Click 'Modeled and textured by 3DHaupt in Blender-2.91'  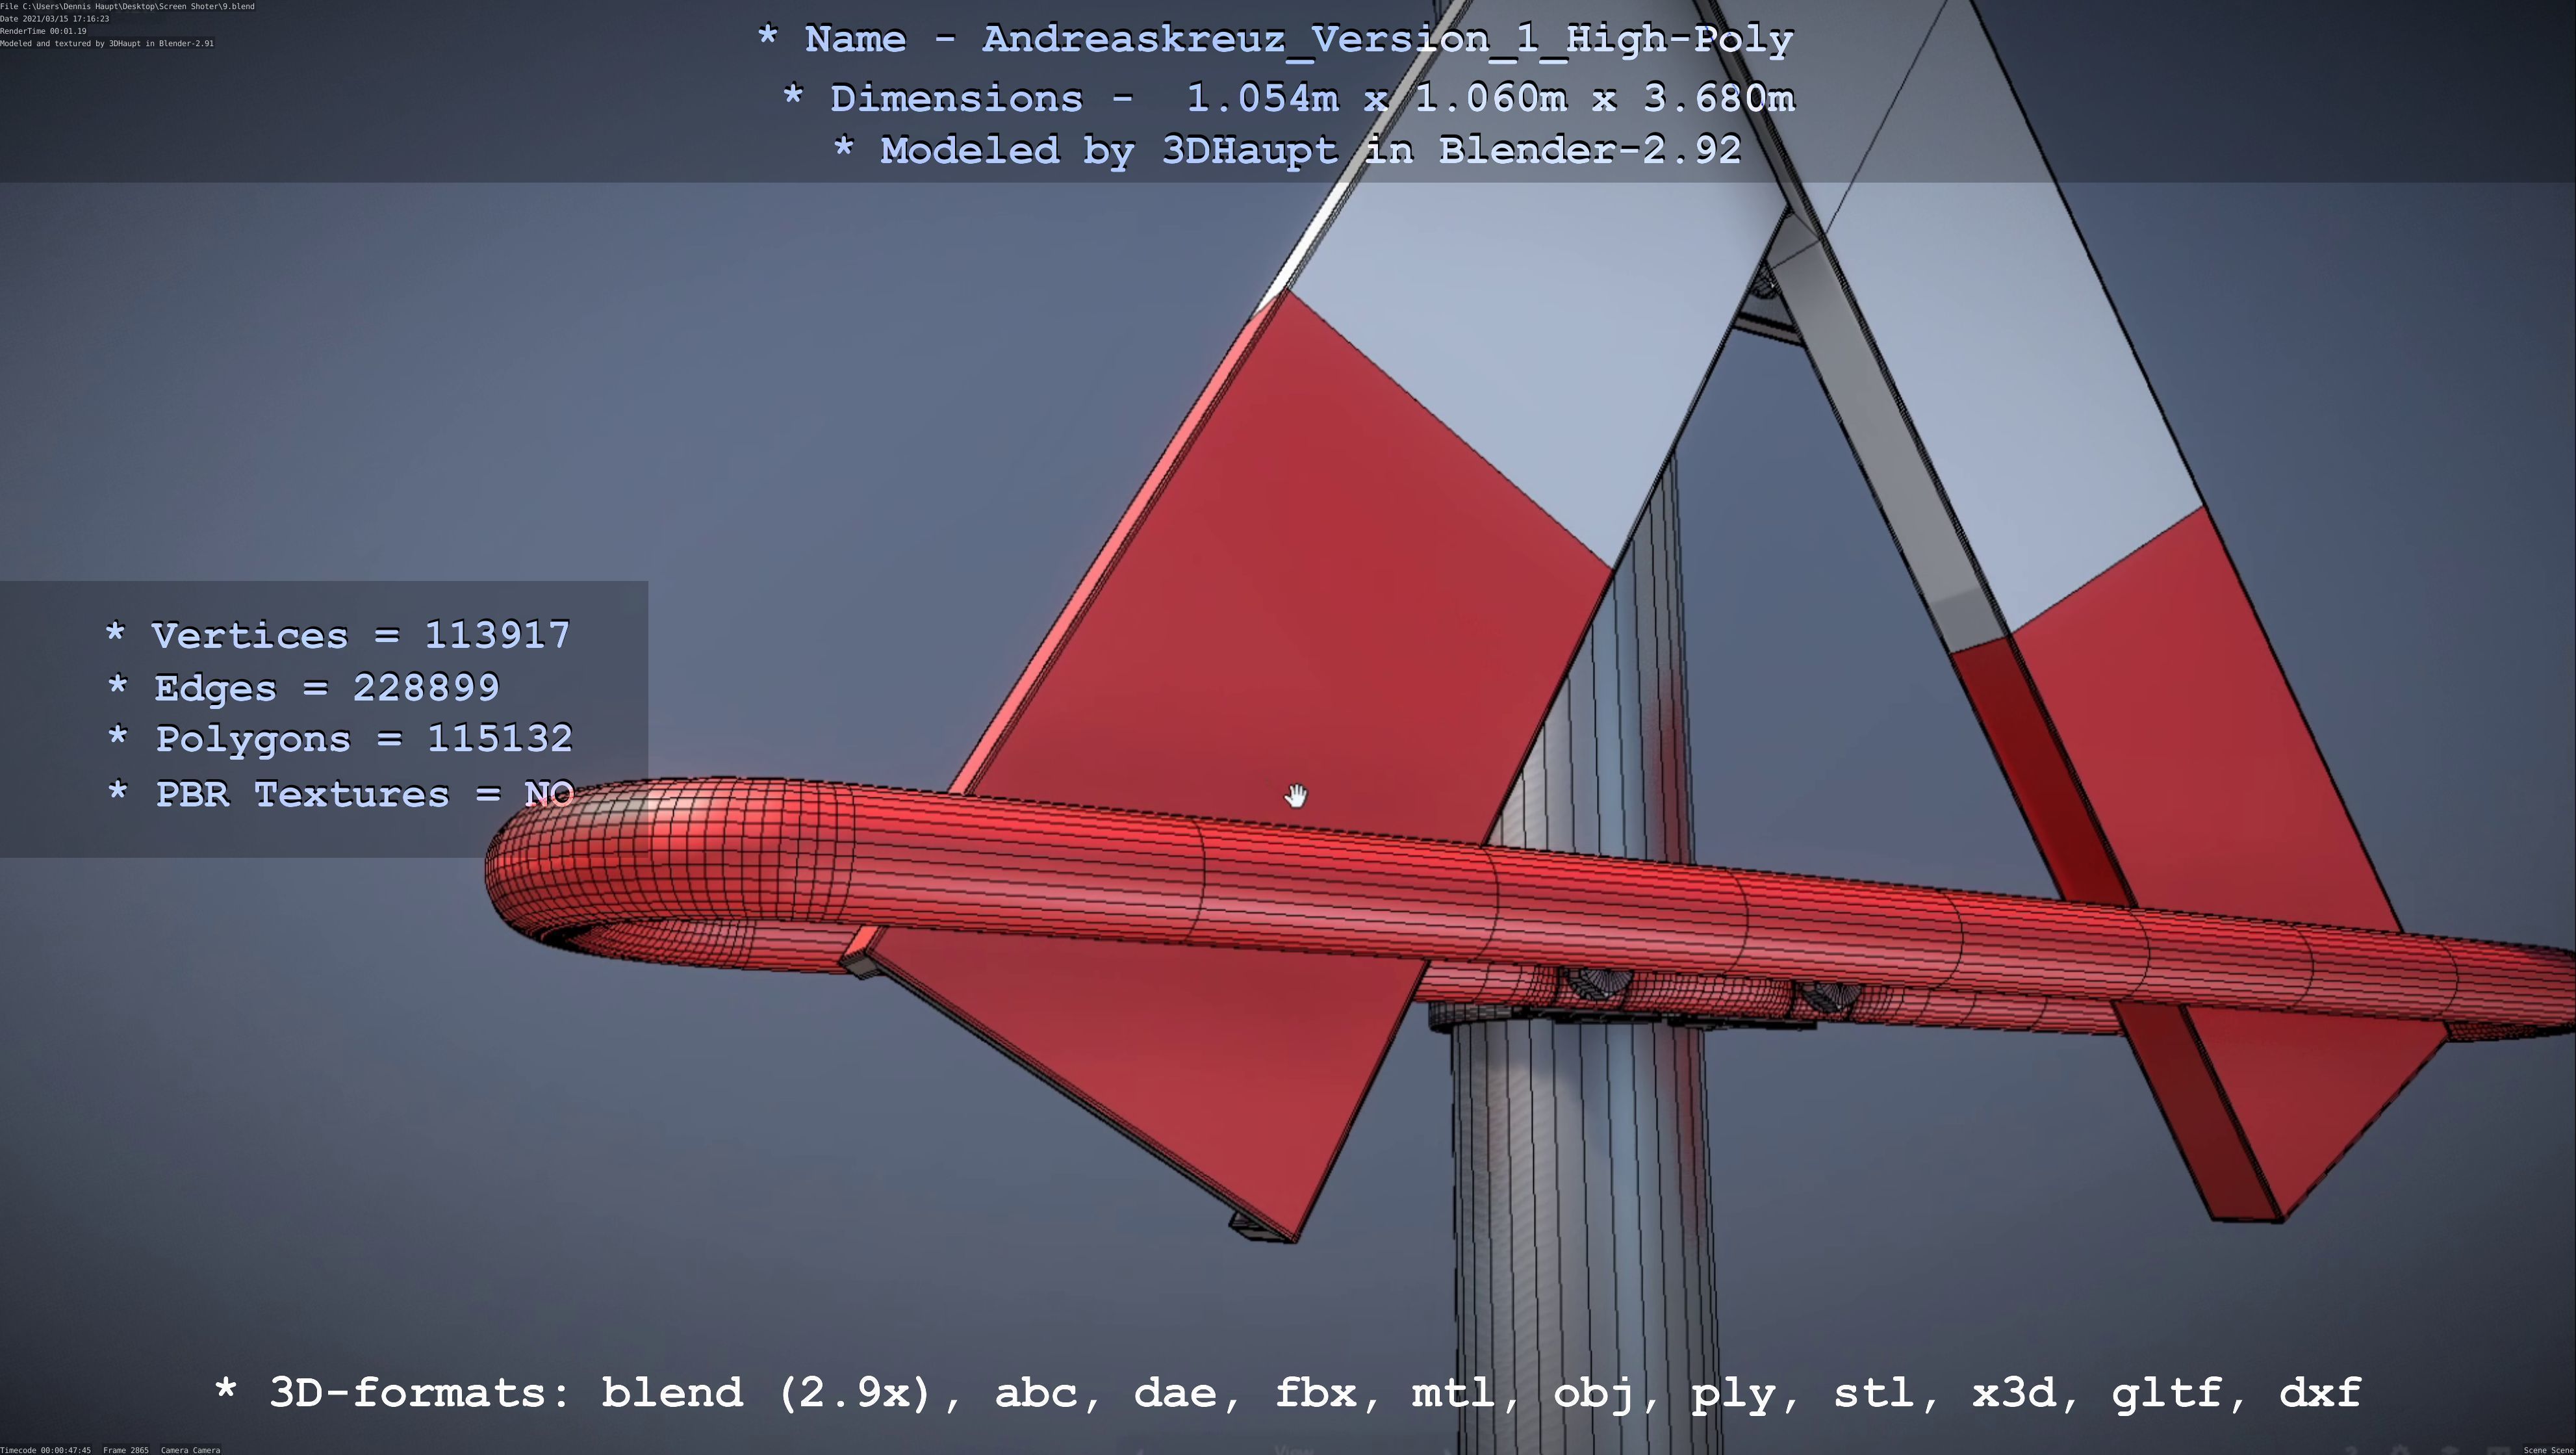[x=107, y=44]
